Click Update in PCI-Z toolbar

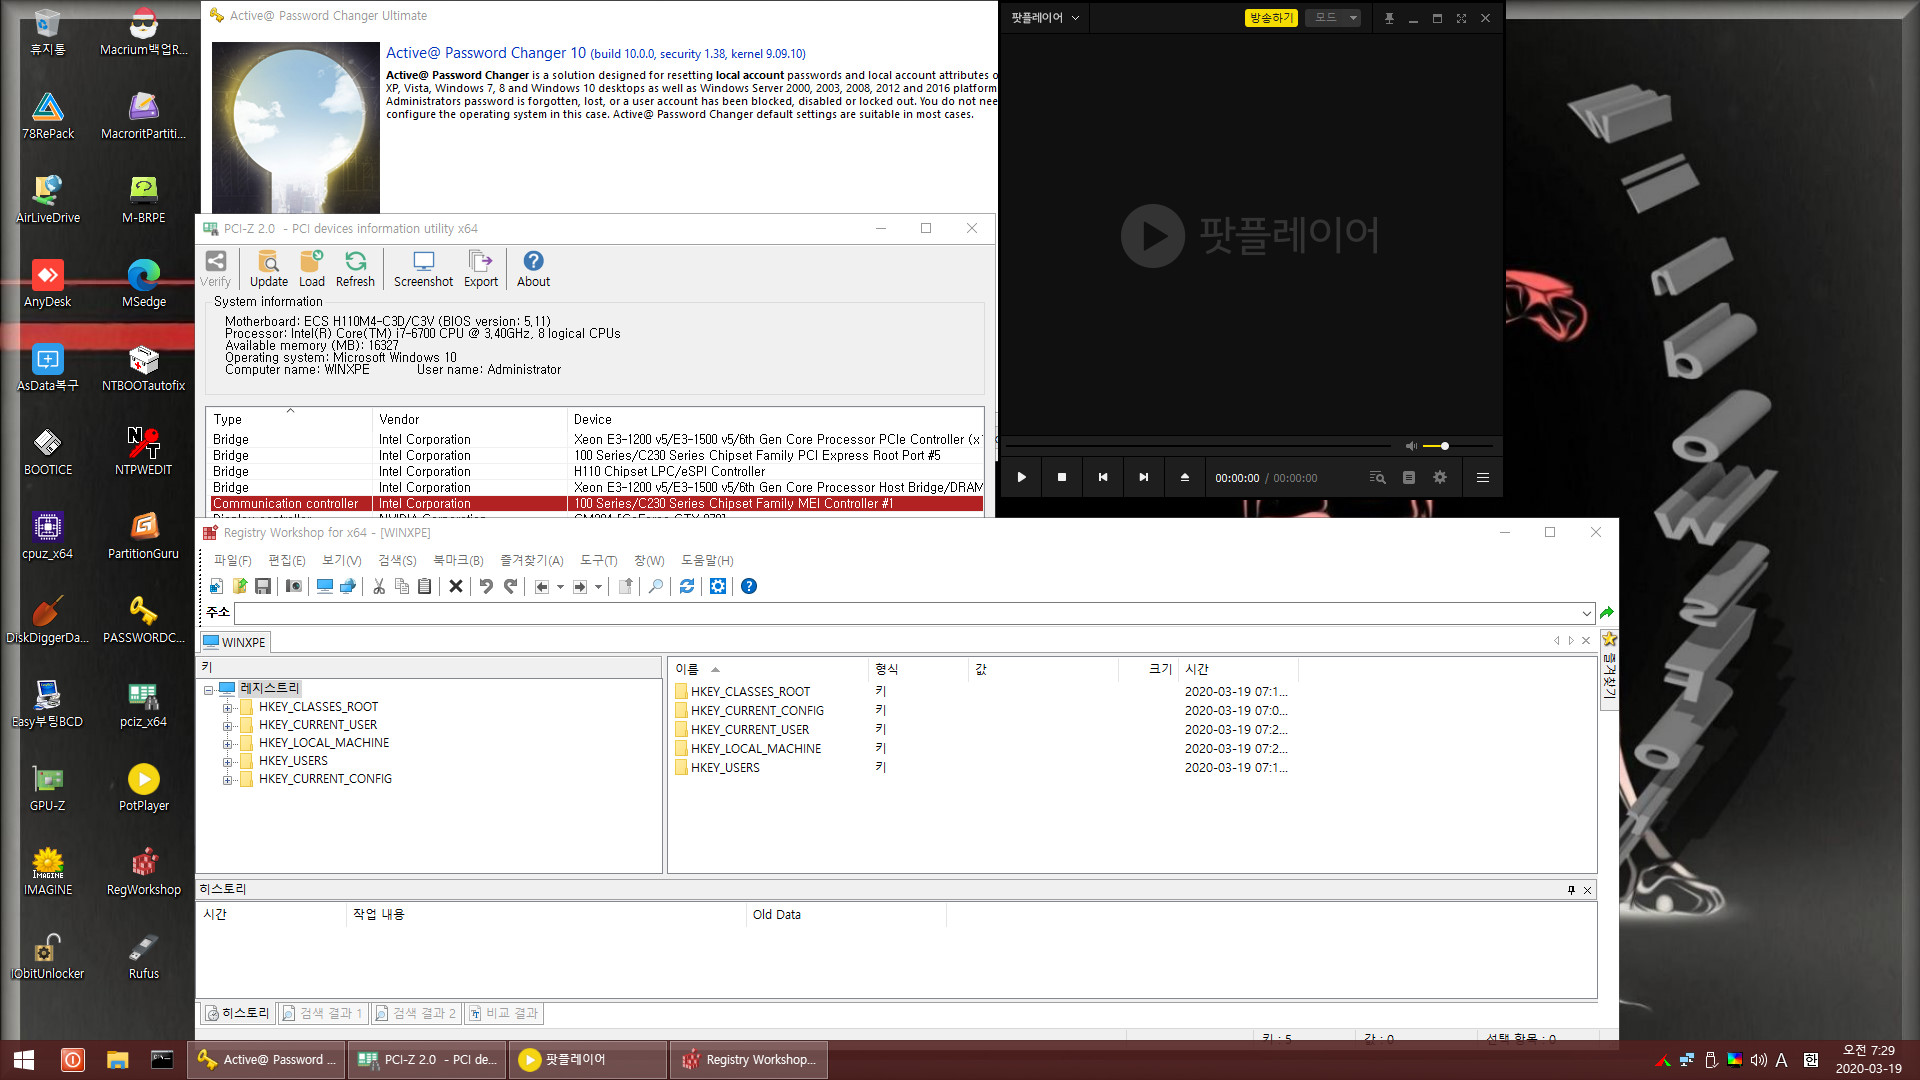click(x=268, y=269)
